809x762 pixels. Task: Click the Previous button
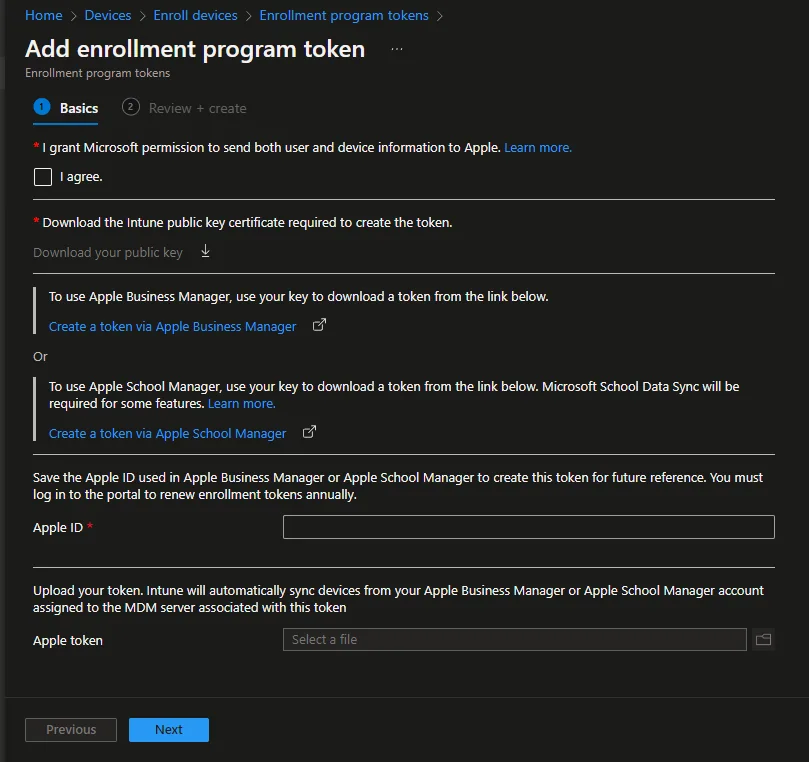71,729
